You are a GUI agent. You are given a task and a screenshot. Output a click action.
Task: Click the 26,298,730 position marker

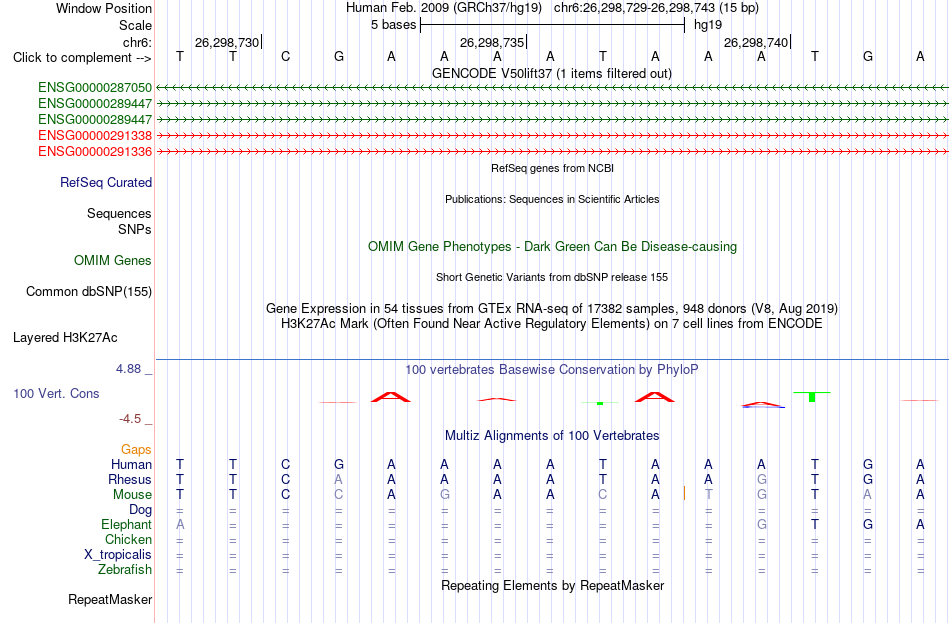[228, 42]
